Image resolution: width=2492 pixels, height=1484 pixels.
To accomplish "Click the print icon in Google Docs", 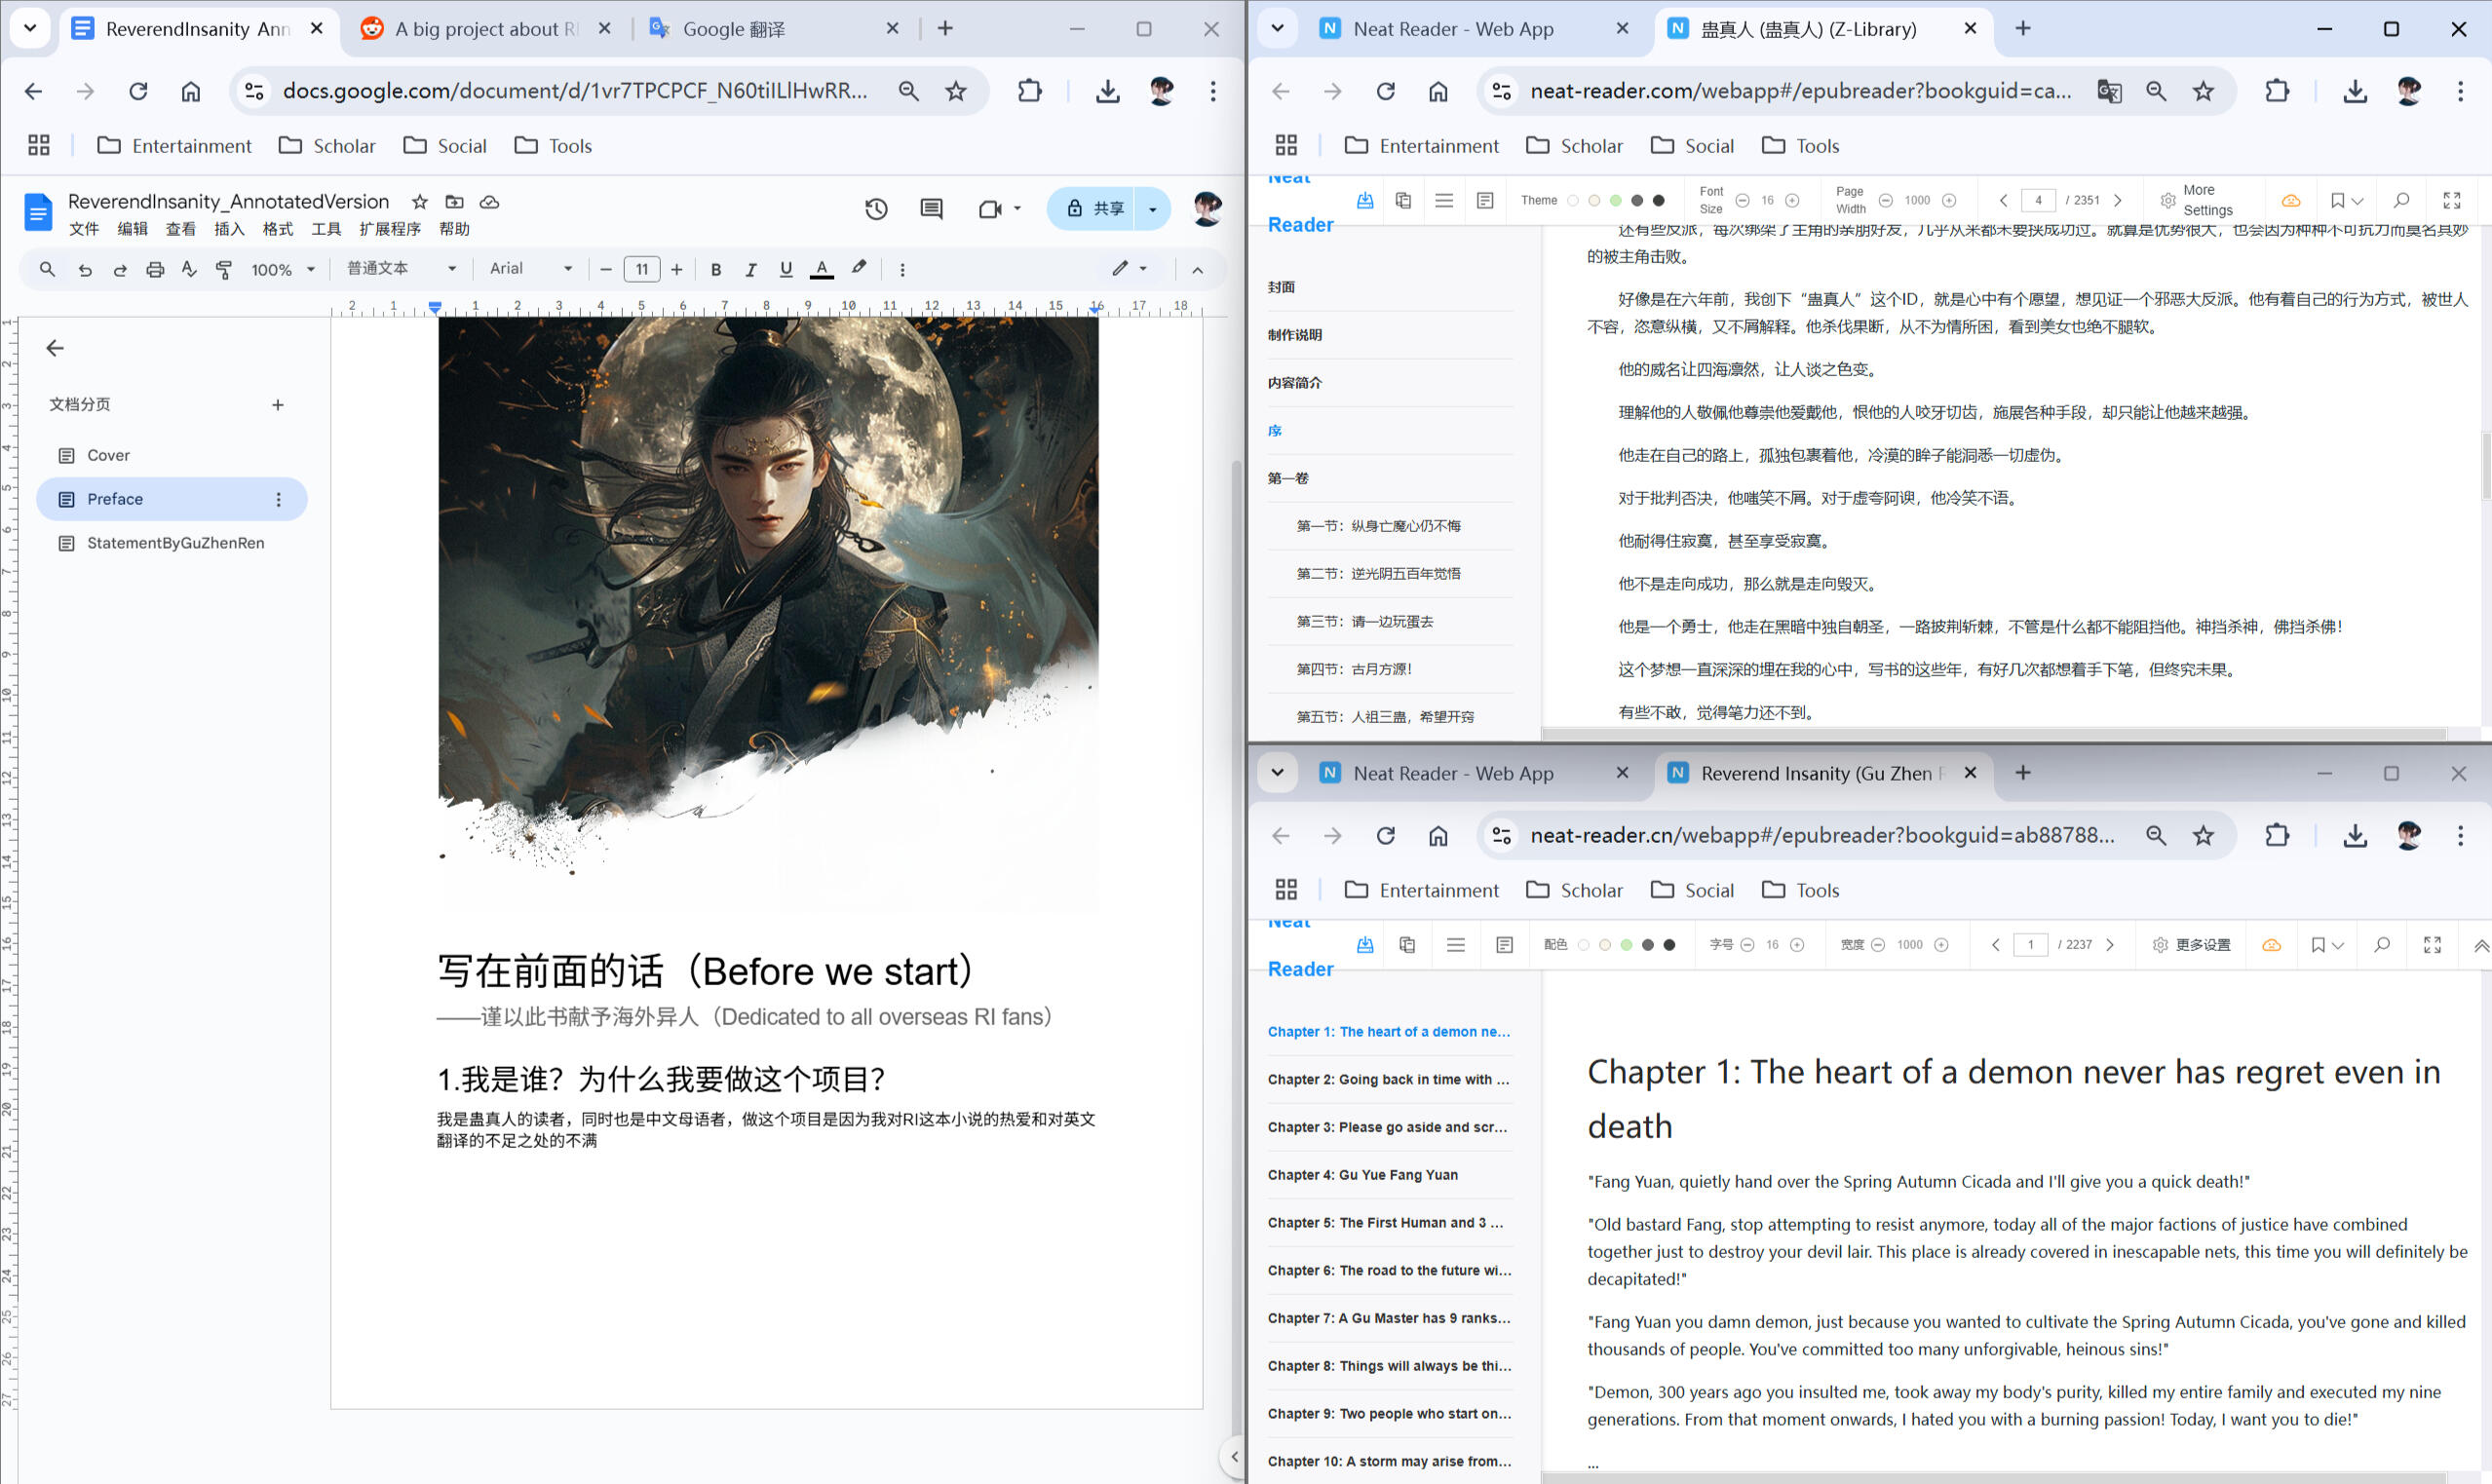I will [x=154, y=268].
